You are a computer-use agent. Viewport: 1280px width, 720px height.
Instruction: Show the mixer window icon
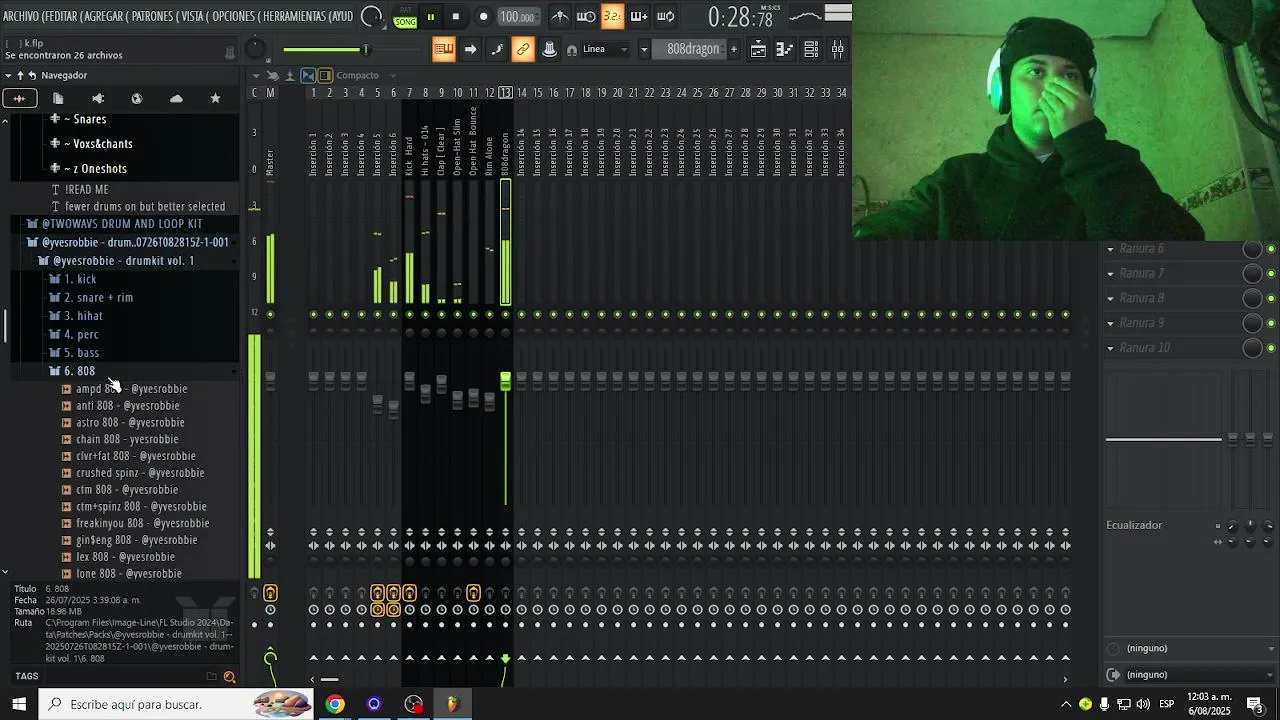837,49
